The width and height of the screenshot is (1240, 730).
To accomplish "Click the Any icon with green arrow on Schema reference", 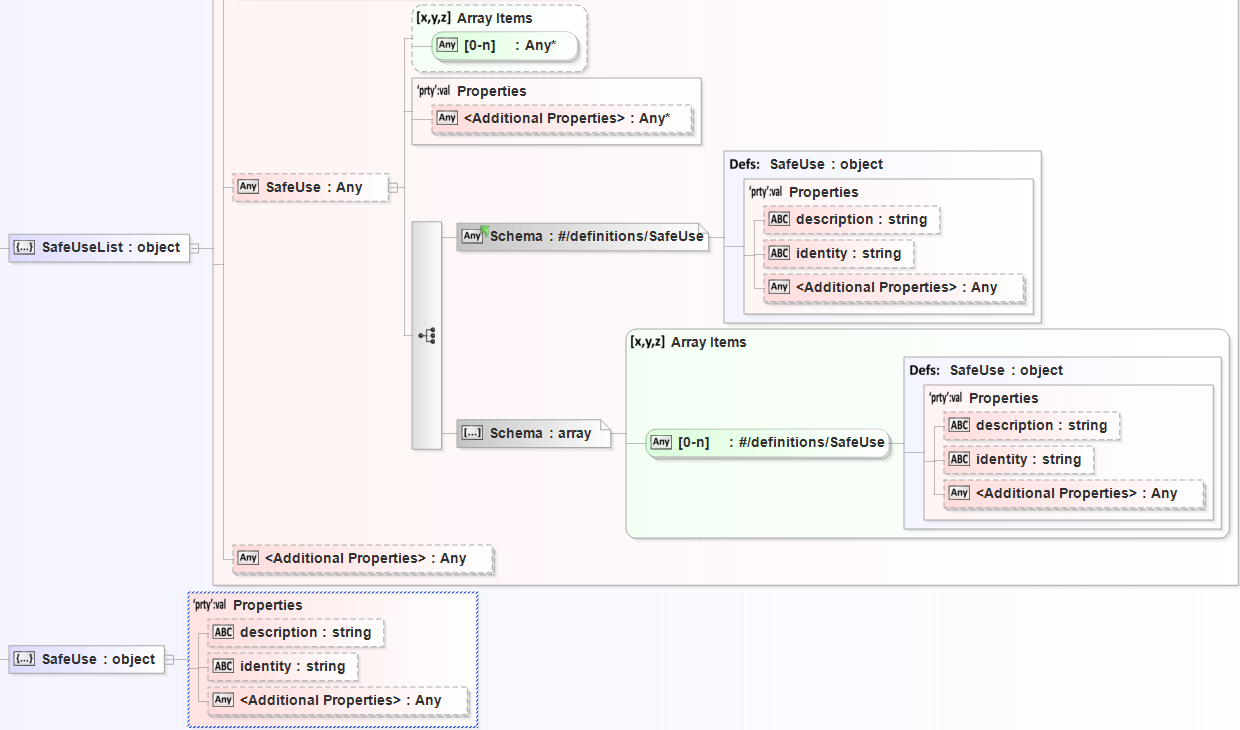I will pyautogui.click(x=474, y=236).
